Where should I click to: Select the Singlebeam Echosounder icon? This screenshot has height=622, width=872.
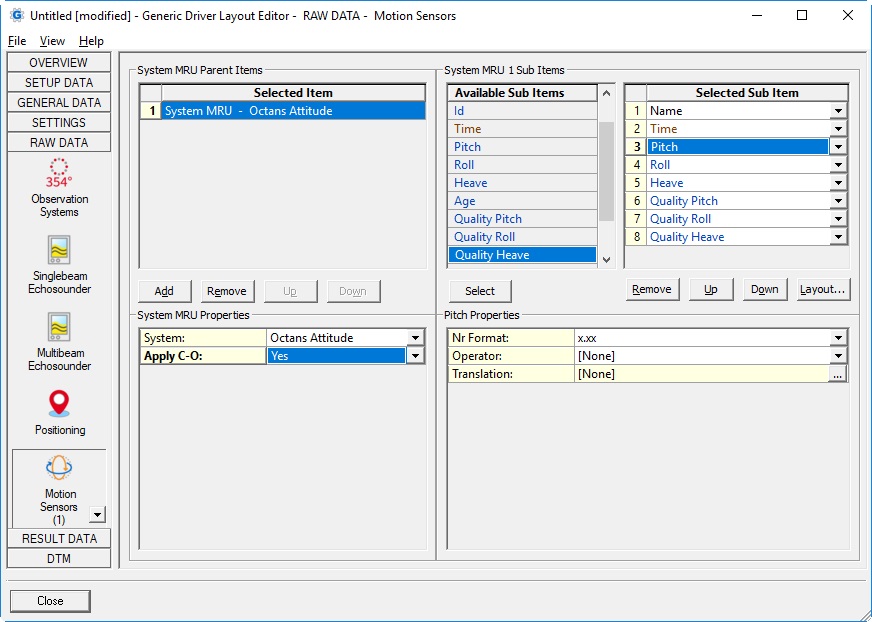(59, 250)
